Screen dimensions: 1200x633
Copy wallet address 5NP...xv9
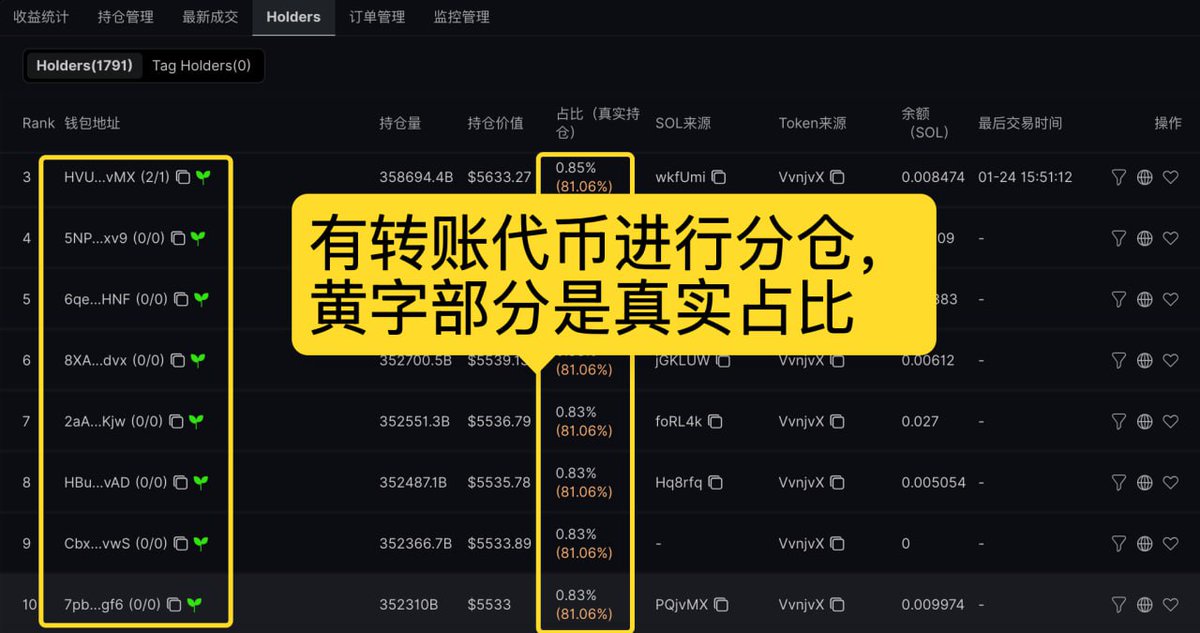click(x=178, y=238)
